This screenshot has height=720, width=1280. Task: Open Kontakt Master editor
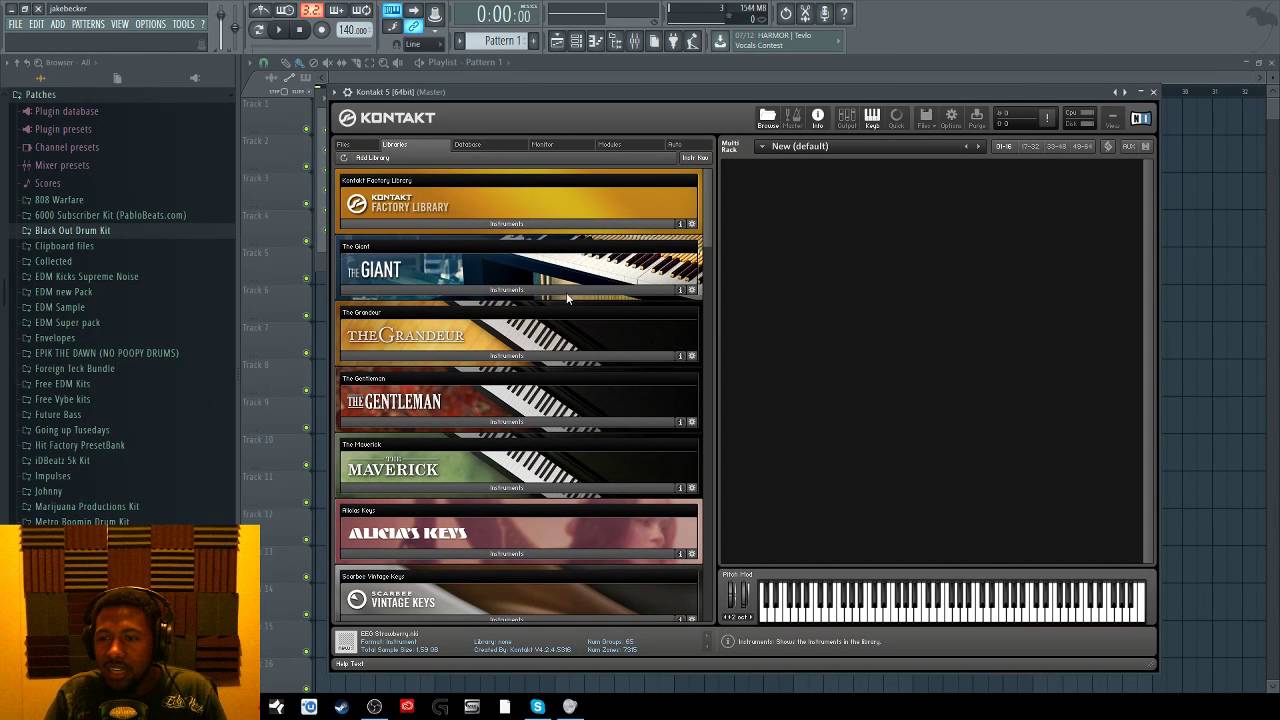(x=792, y=119)
